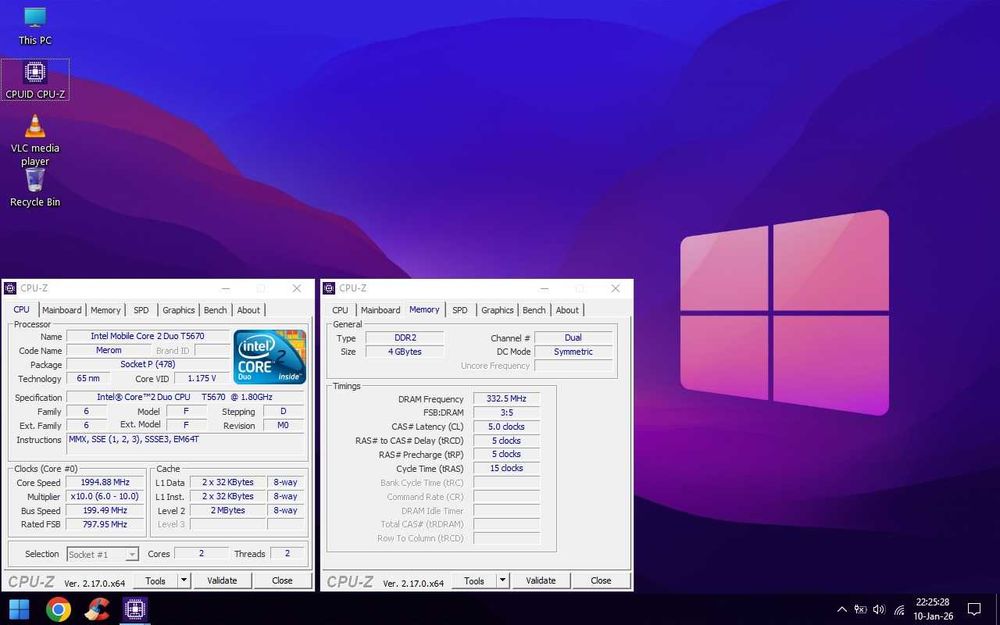Click the 4 GBytes memory size value
Image resolution: width=1000 pixels, height=625 pixels.
pyautogui.click(x=404, y=352)
